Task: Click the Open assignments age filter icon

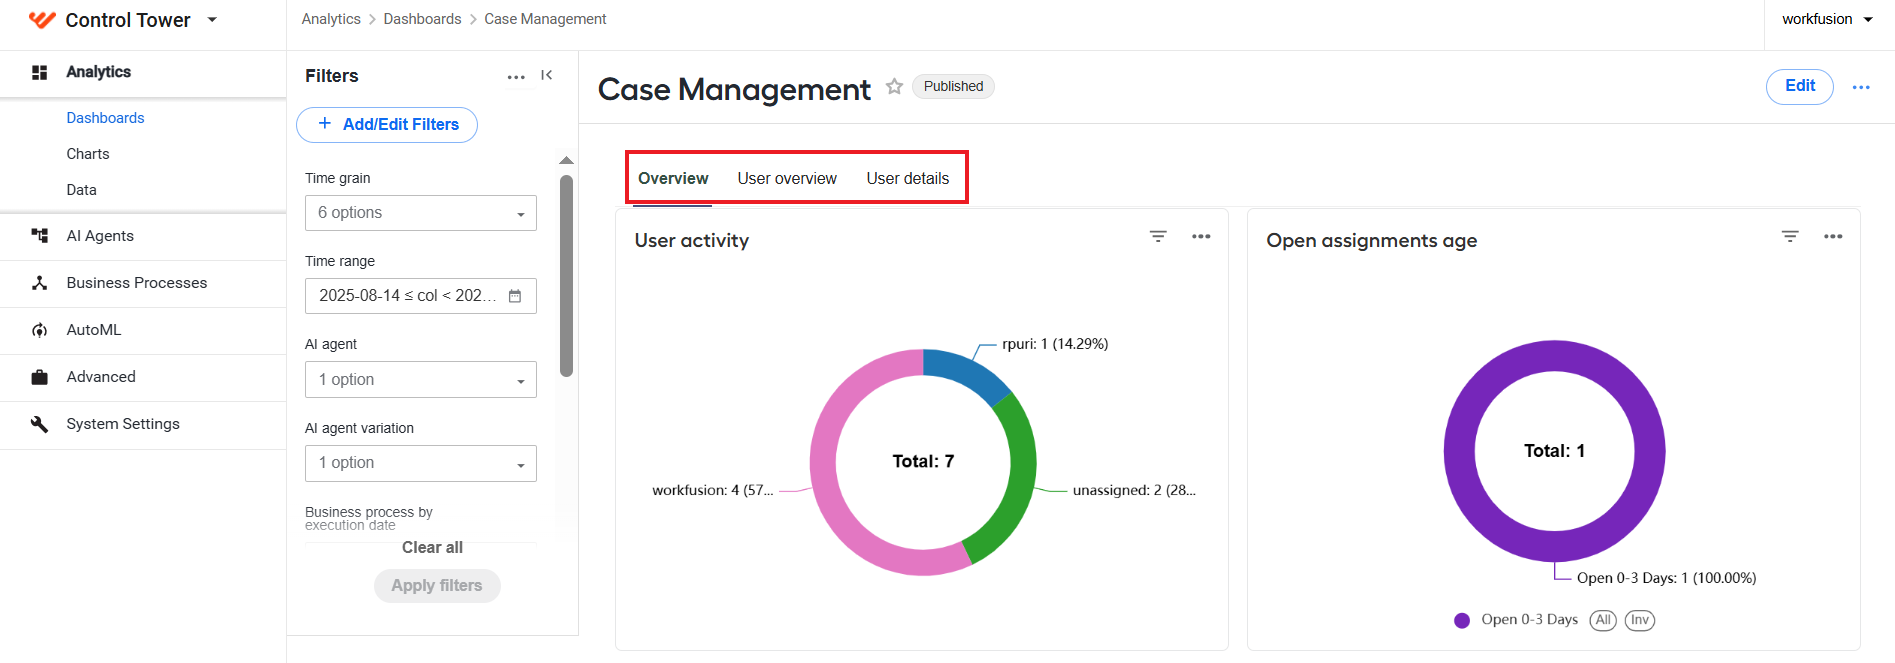Action: click(1790, 236)
